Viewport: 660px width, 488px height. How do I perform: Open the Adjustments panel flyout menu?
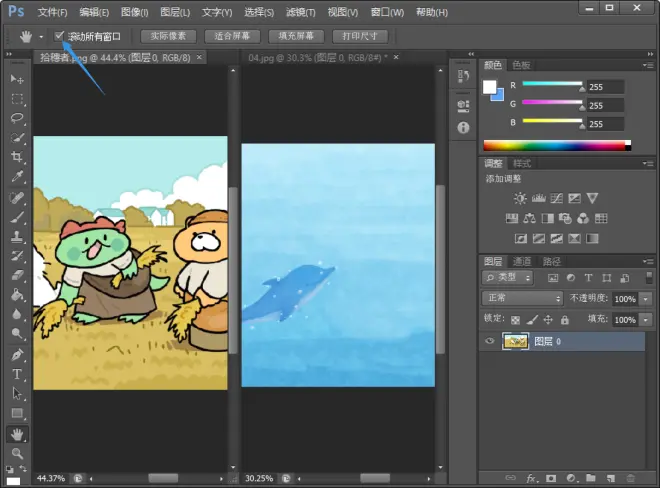tap(648, 163)
